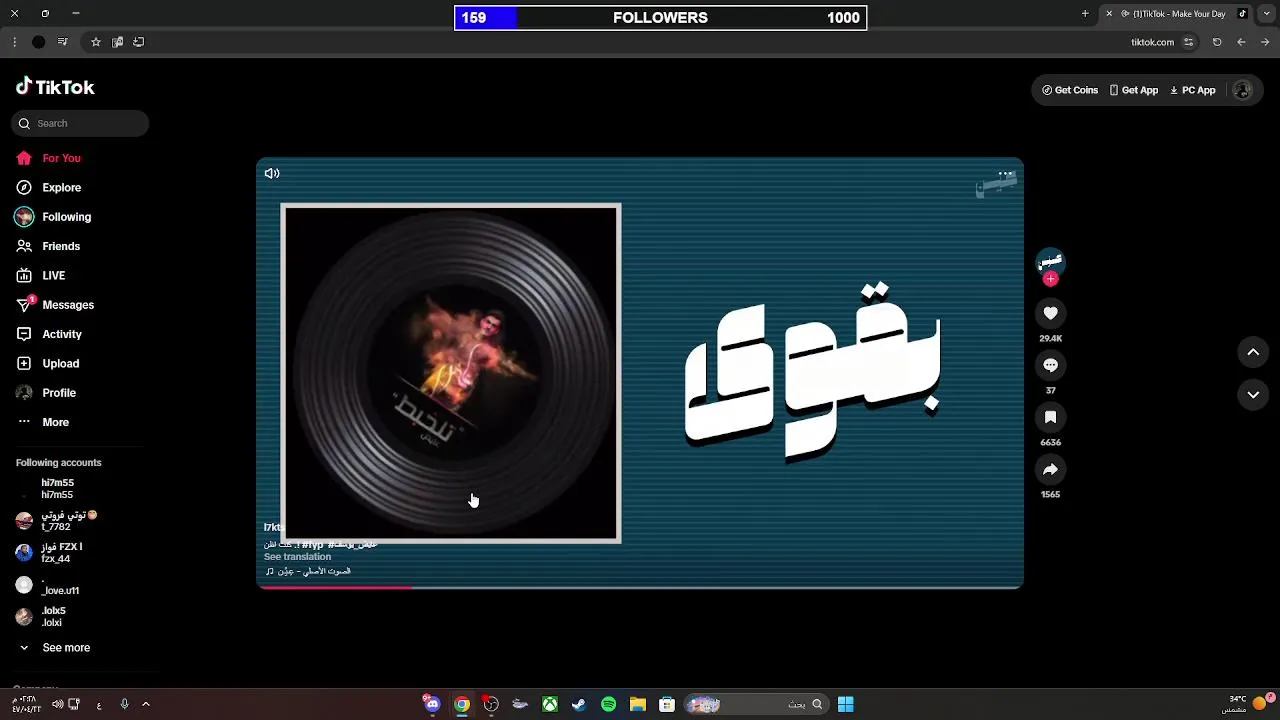Open the browser profile circle
1280x720 pixels.
coord(38,42)
